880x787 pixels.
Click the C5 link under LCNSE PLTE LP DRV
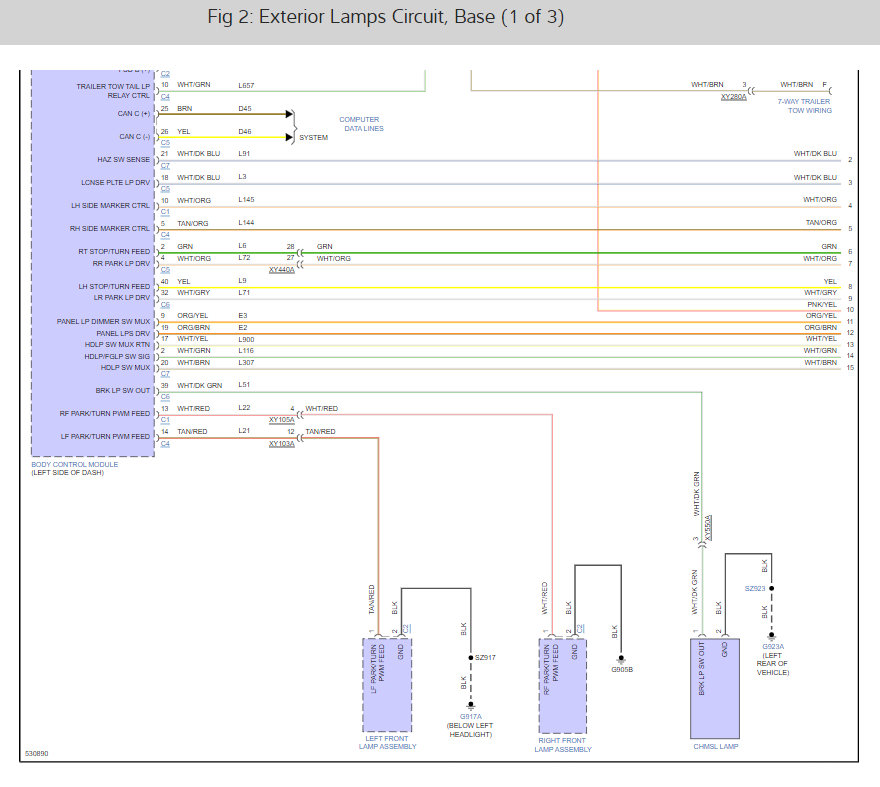165,189
